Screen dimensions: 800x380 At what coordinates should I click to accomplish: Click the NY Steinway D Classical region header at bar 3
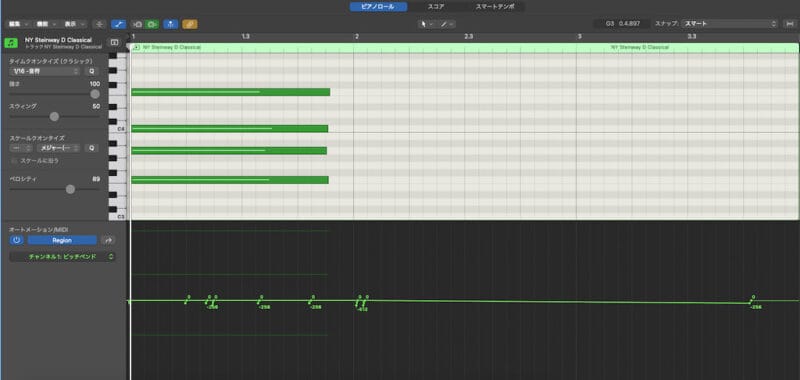click(640, 47)
